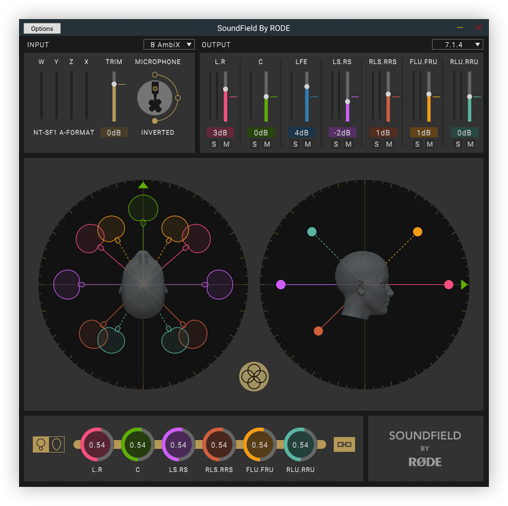Mute the LFE output channel
Viewport: 508px width, 506px height.
(308, 144)
